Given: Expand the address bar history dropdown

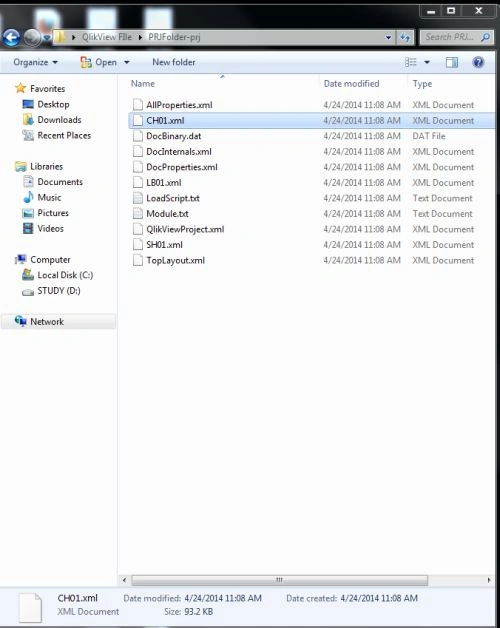Looking at the screenshot, I should pyautogui.click(x=388, y=37).
